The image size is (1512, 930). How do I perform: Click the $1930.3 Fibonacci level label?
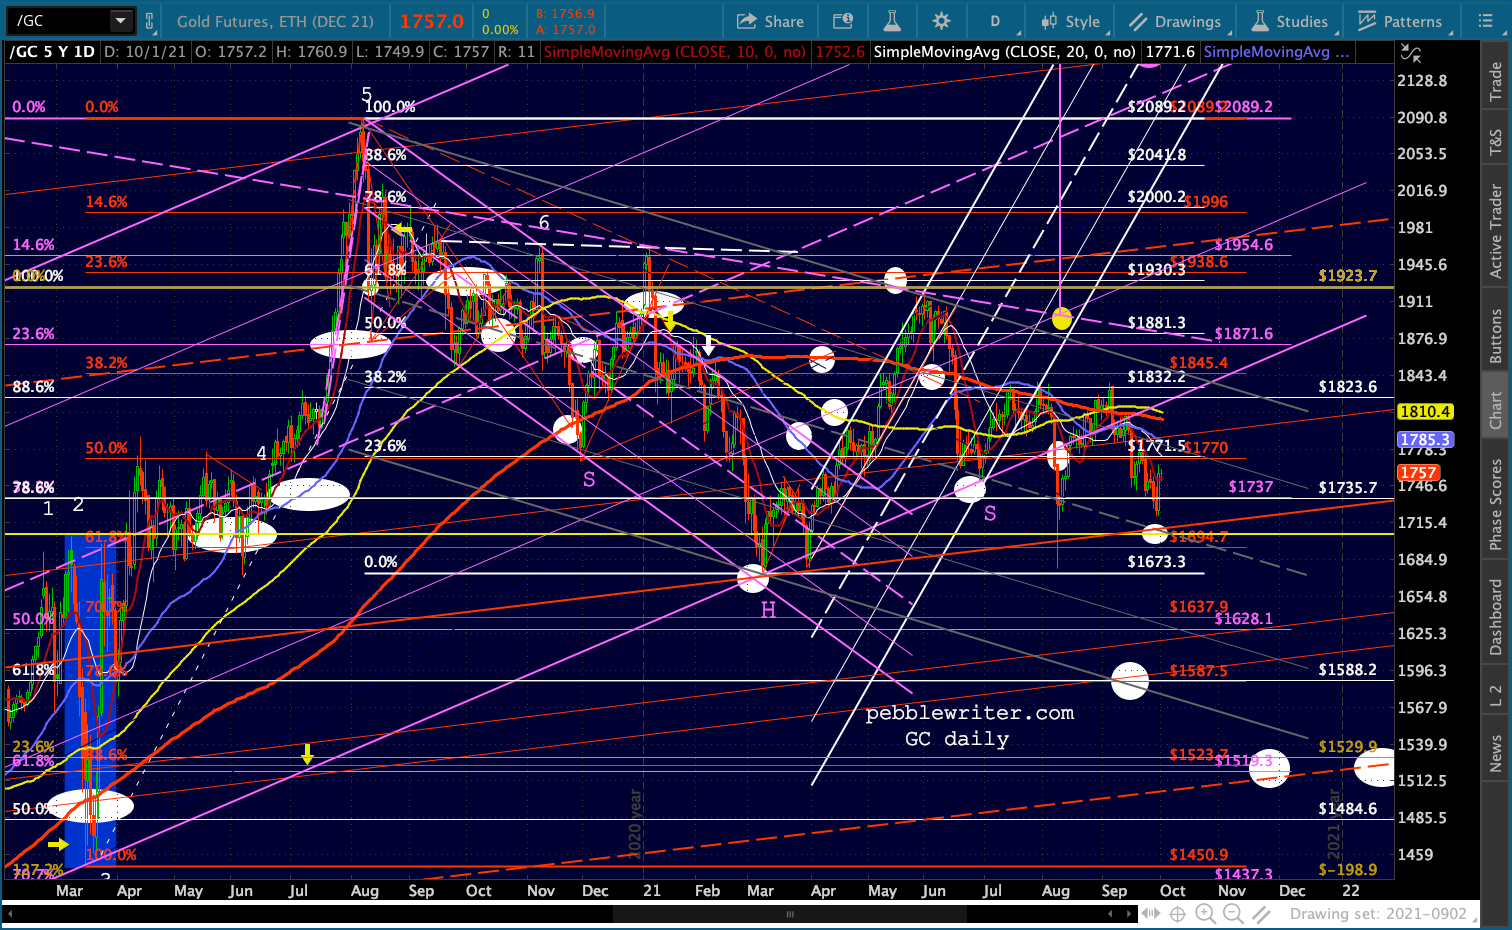[x=1156, y=270]
